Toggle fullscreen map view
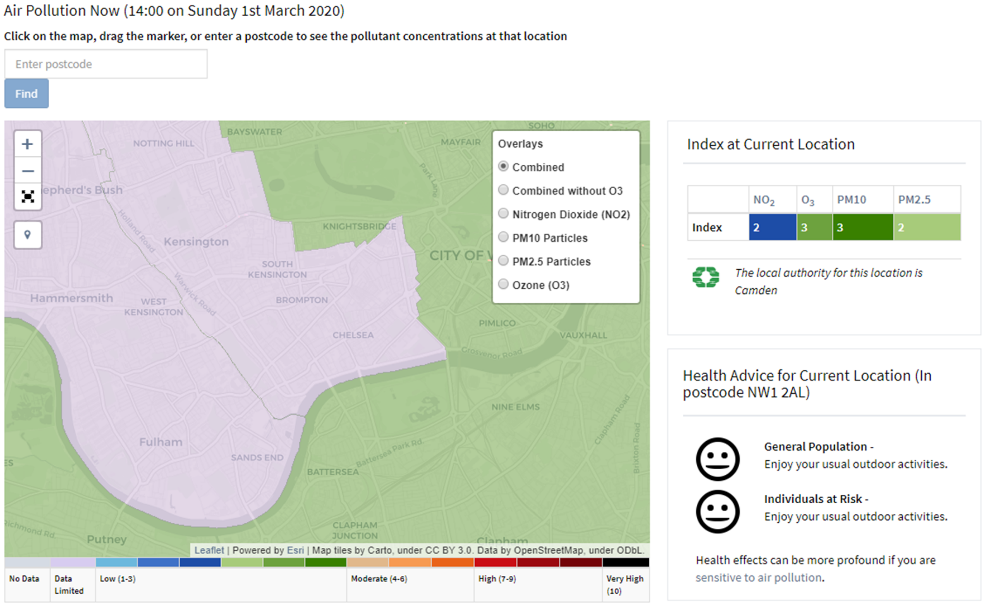This screenshot has height=606, width=991. (x=27, y=197)
